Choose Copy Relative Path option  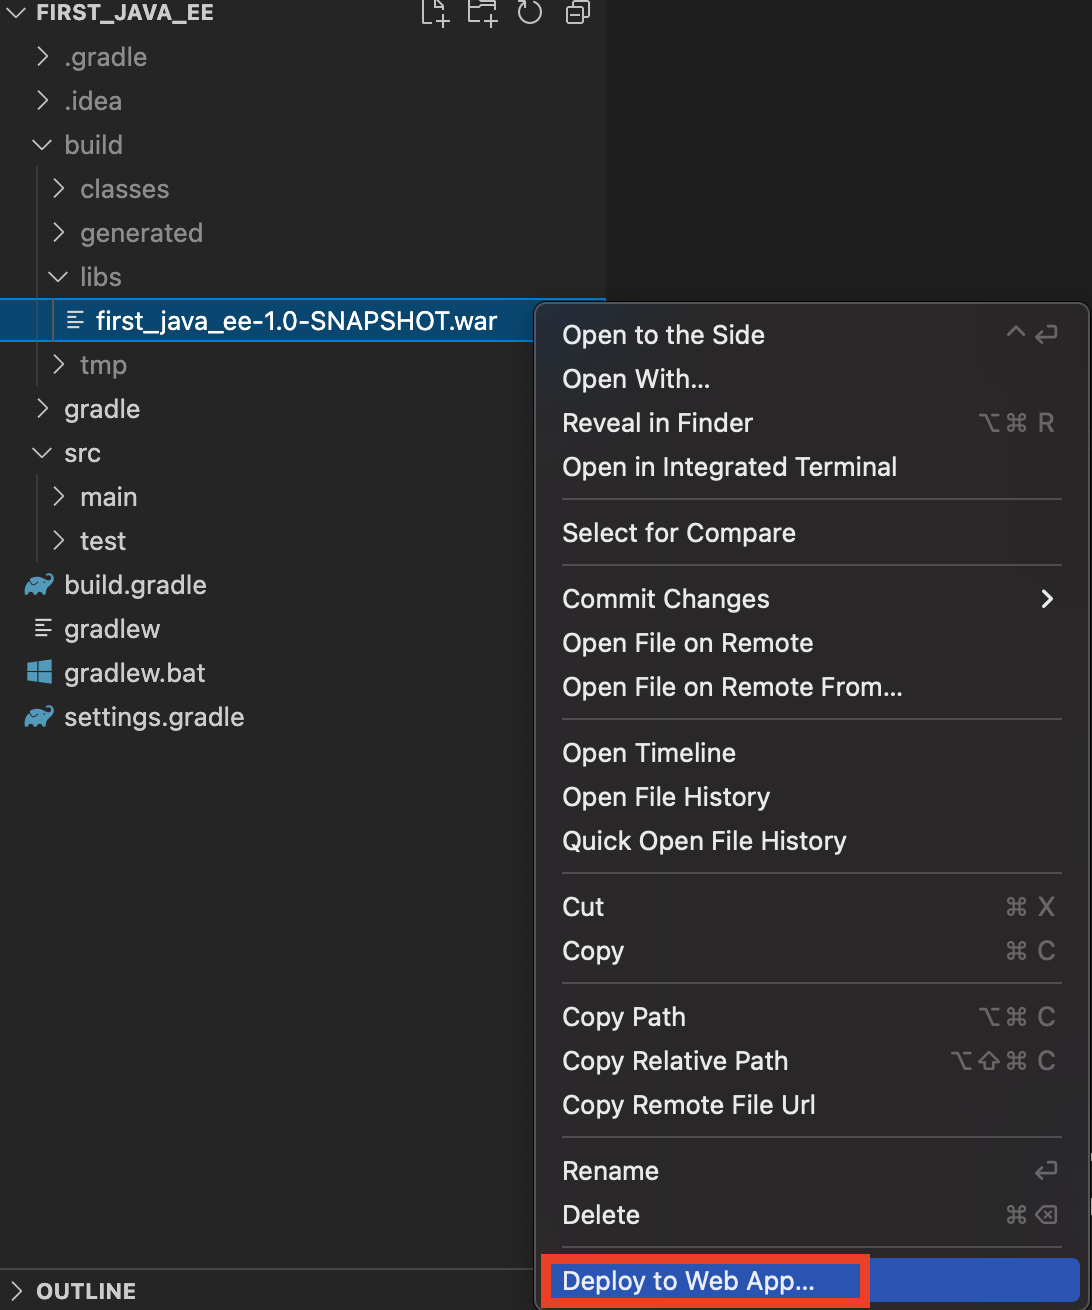click(675, 1061)
